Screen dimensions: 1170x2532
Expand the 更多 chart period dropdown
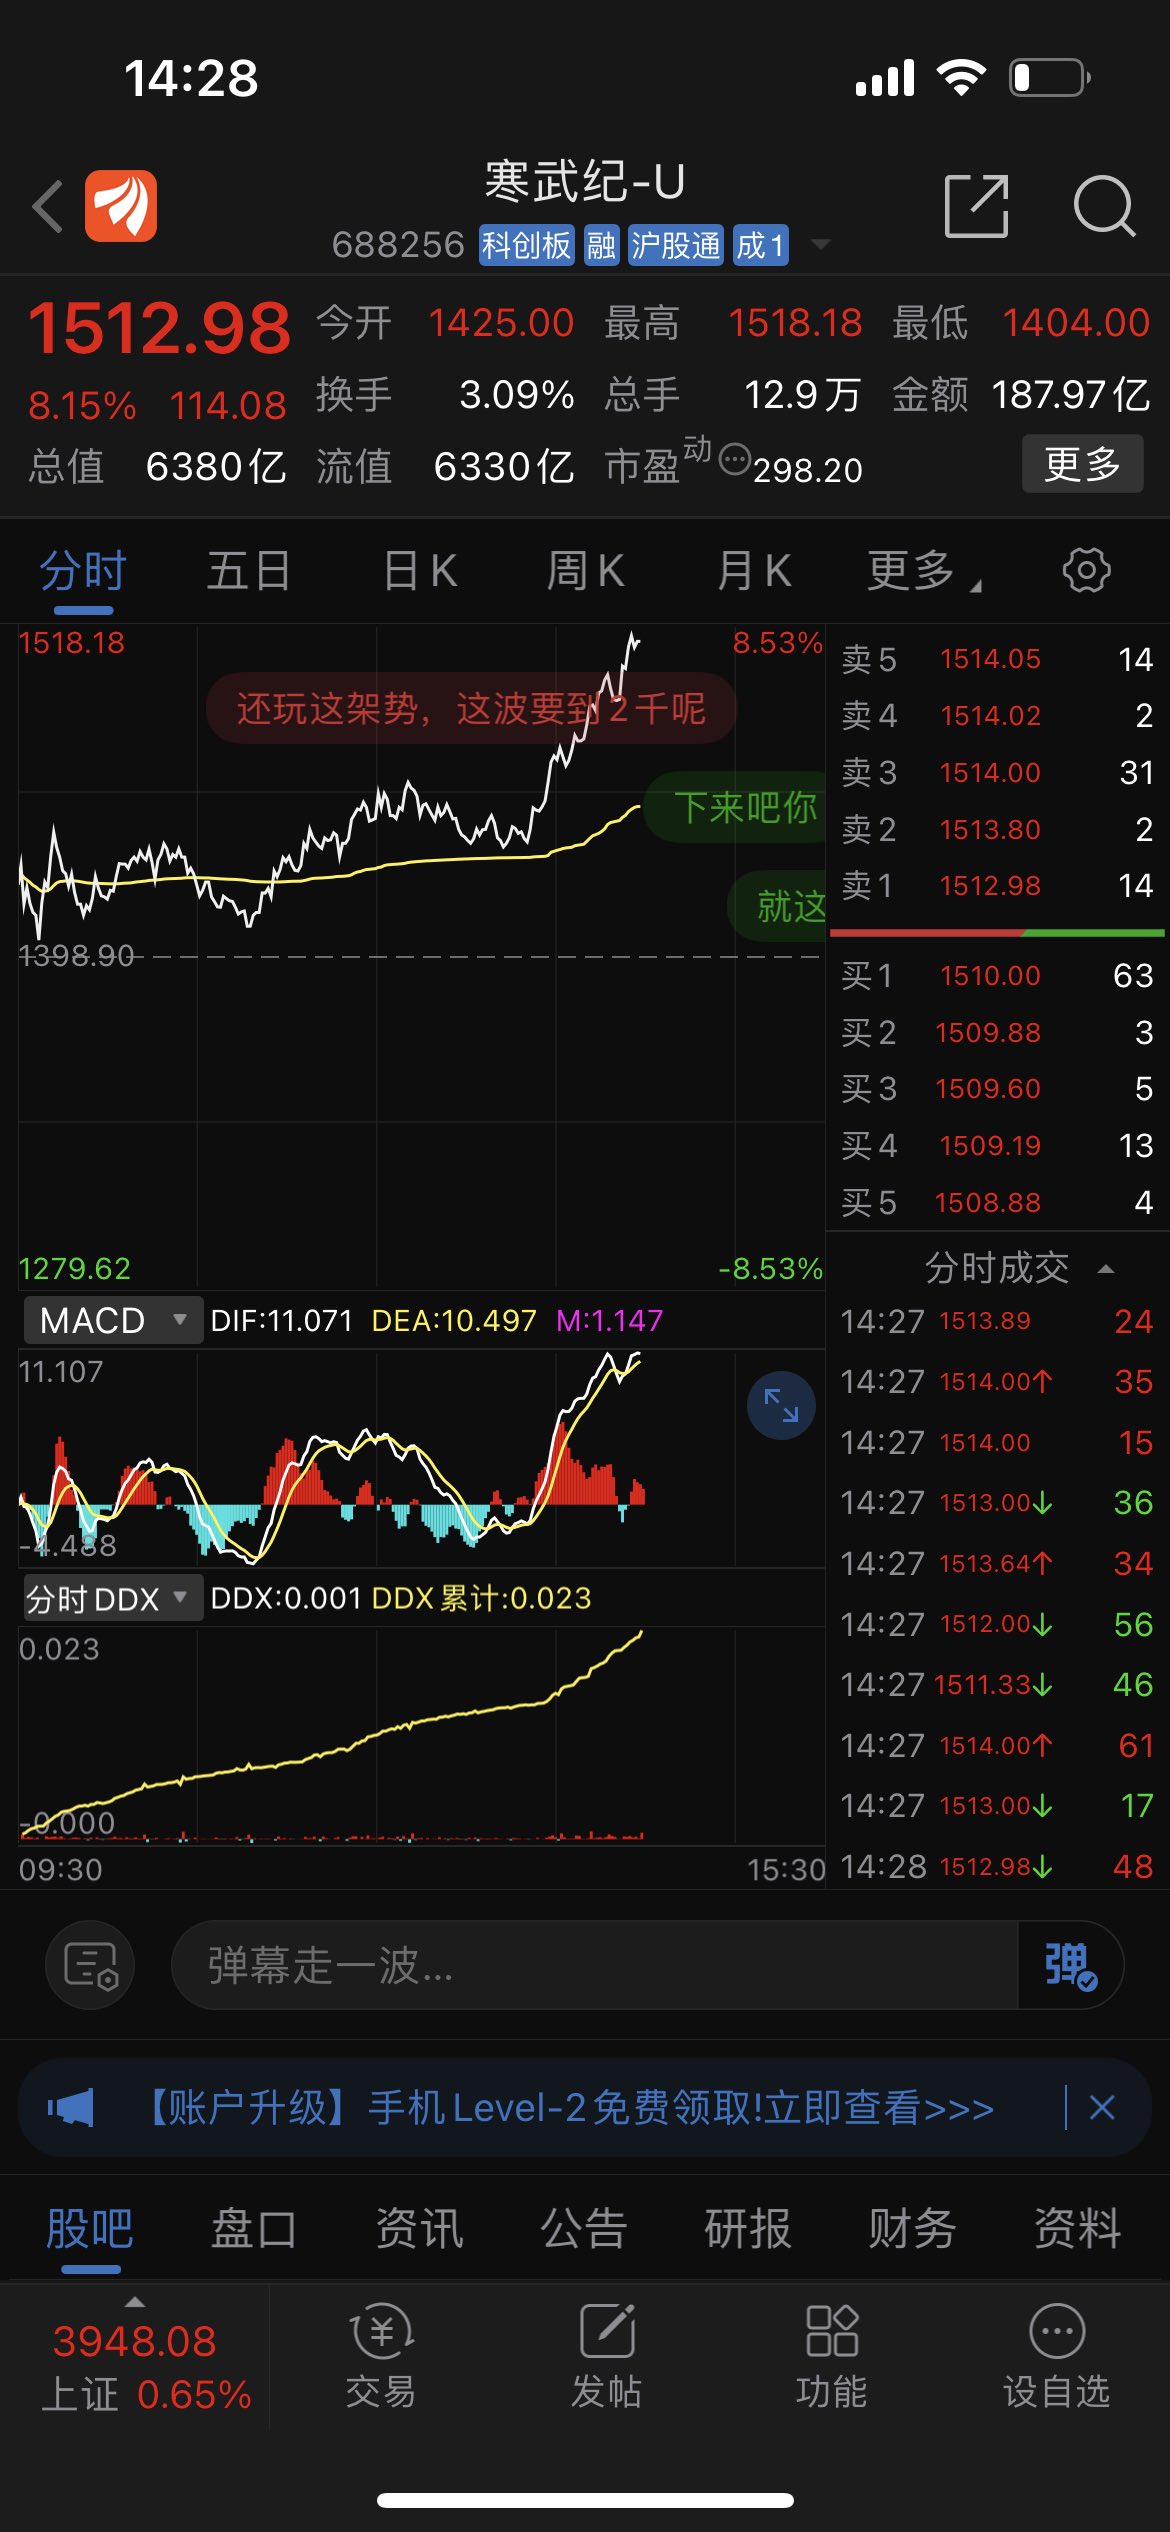click(x=925, y=572)
